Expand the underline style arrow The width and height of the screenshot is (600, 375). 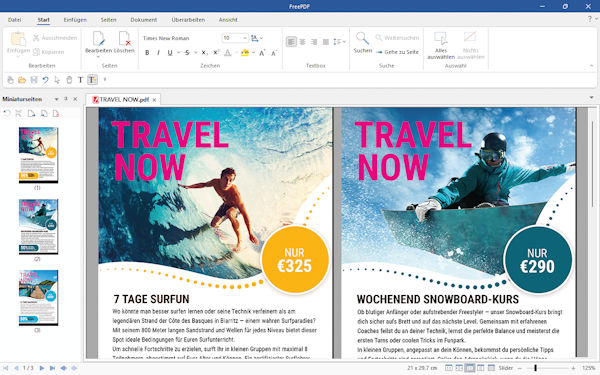tap(178, 53)
